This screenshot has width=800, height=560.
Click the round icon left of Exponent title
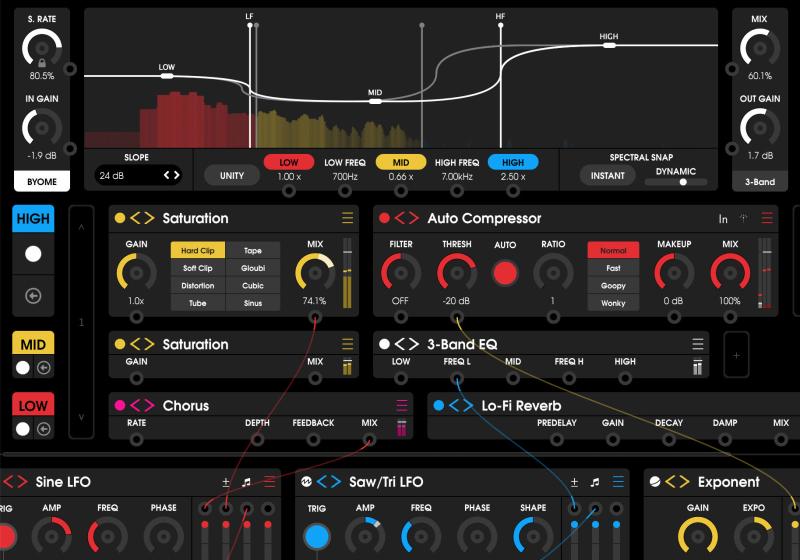(x=655, y=481)
